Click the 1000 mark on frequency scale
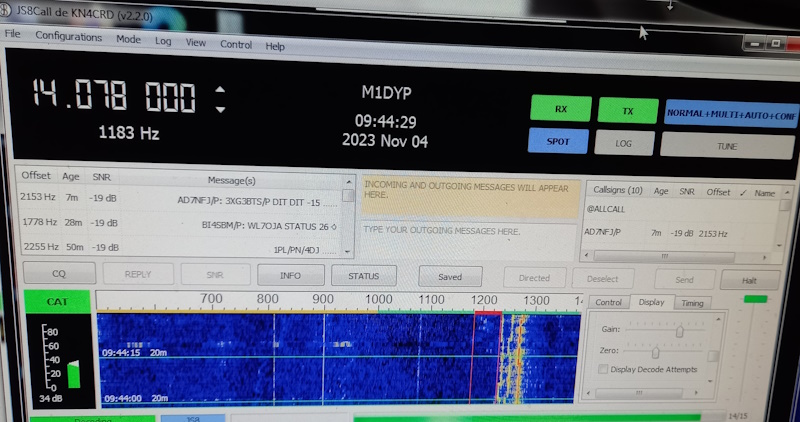The height and width of the screenshot is (422, 800). (x=378, y=300)
